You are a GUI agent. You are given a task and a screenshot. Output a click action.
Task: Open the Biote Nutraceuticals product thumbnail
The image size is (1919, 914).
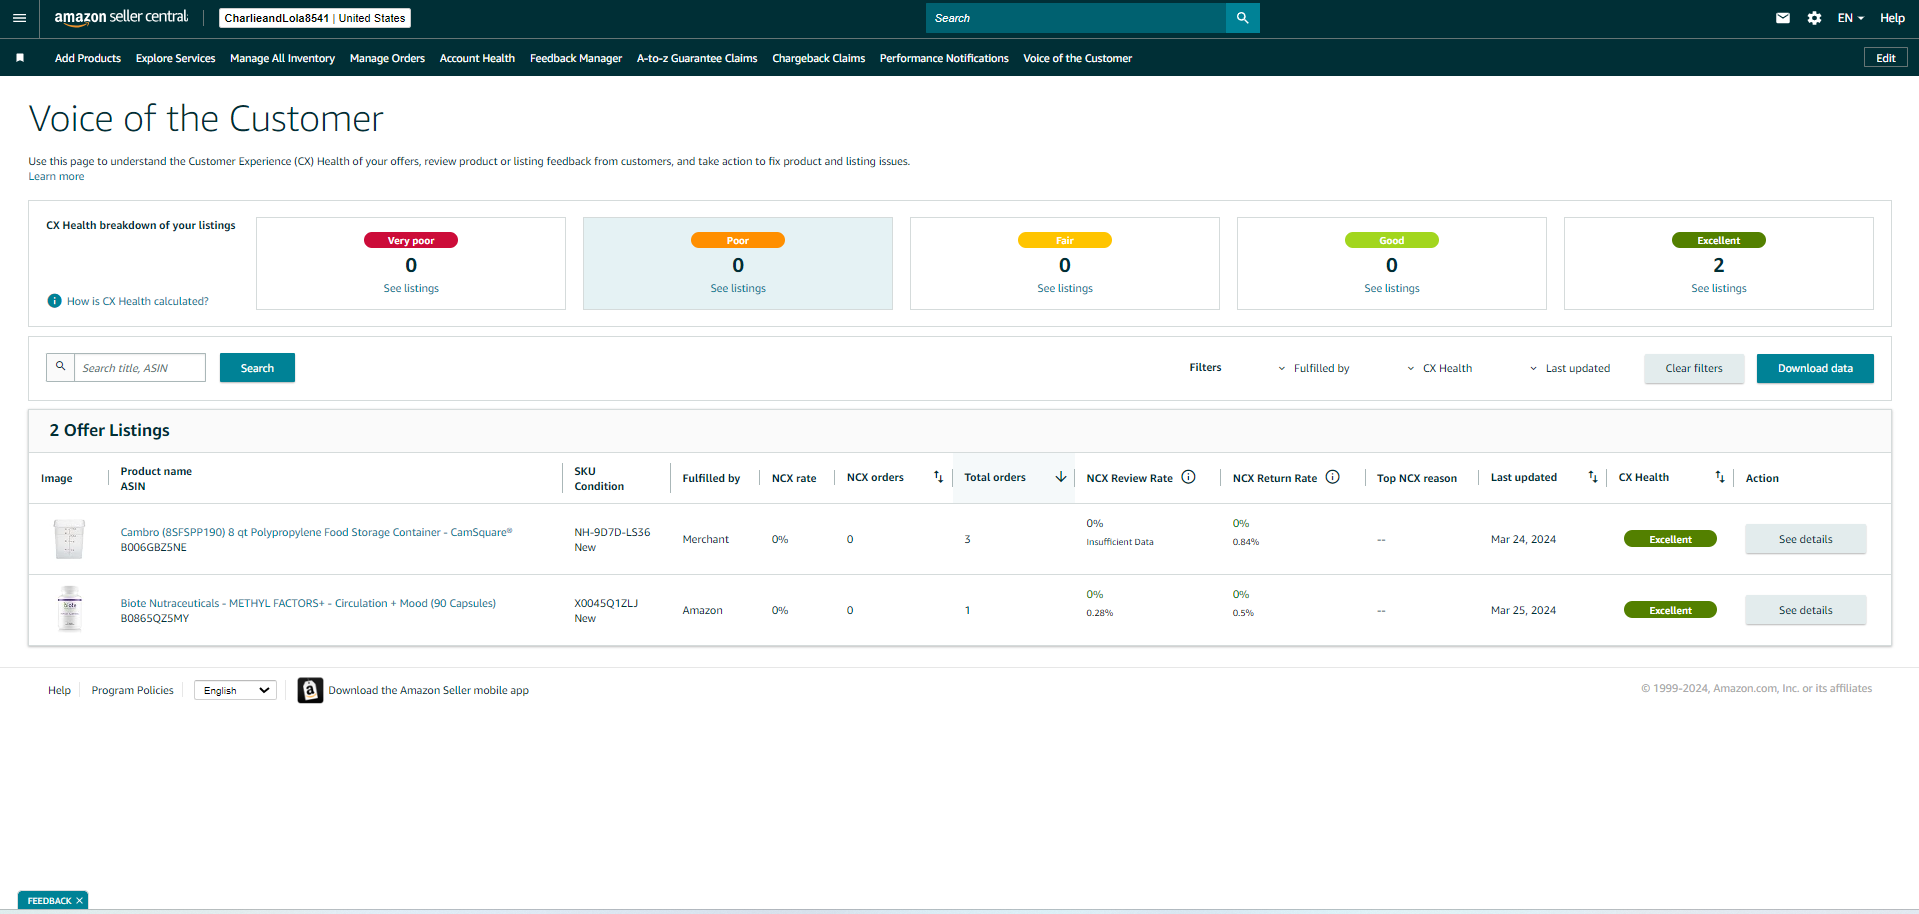click(69, 609)
